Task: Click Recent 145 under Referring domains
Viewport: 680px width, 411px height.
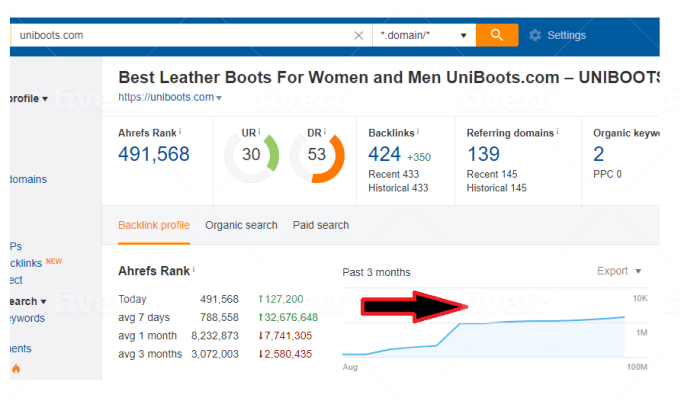Action: (x=492, y=174)
